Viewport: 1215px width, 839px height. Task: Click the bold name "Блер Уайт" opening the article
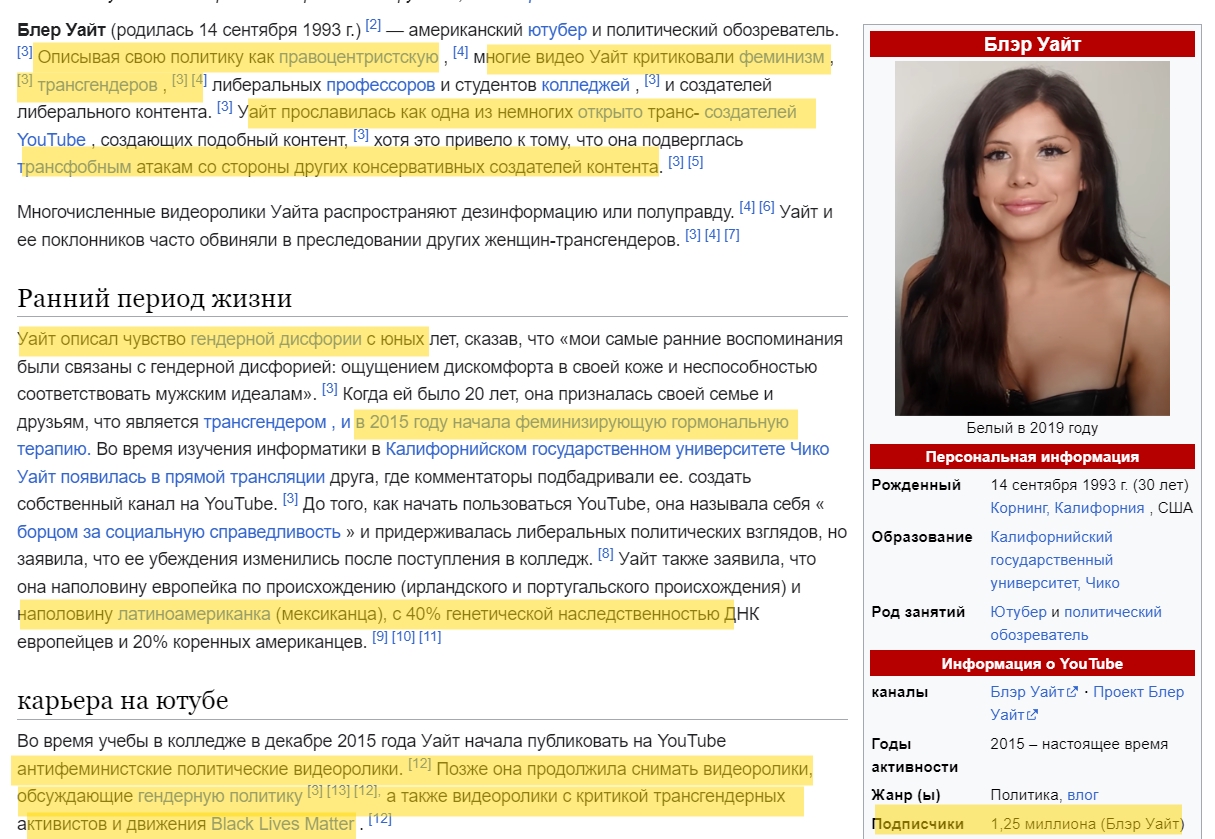(x=60, y=30)
